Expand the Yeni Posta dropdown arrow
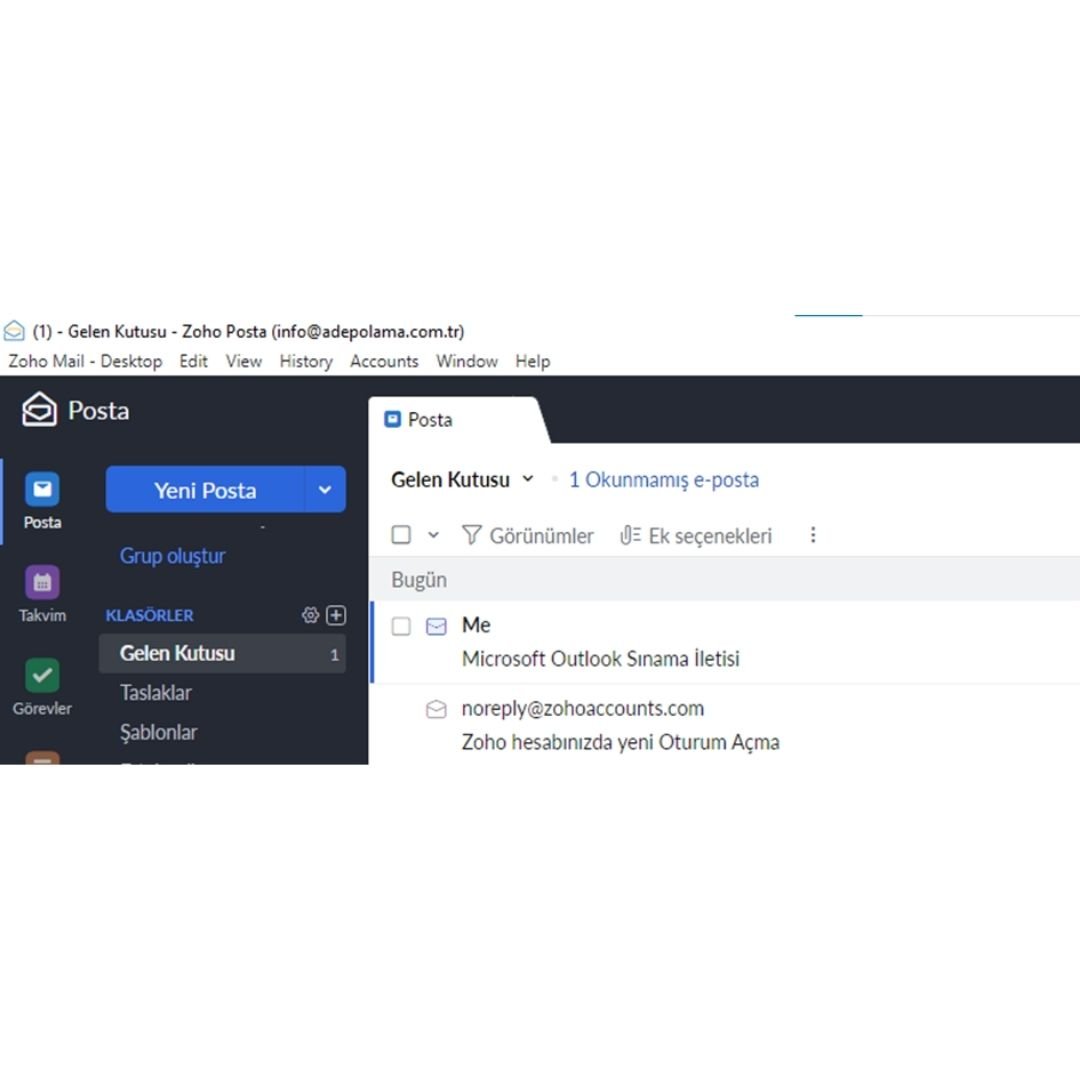 pos(324,490)
